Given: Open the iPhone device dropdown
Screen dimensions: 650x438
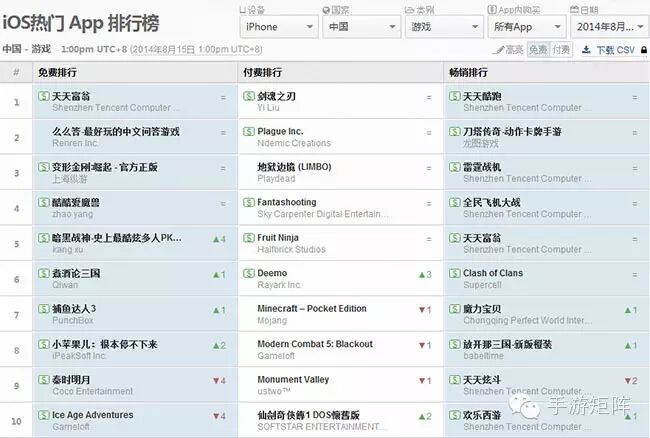Looking at the screenshot, I should click(x=279, y=27).
